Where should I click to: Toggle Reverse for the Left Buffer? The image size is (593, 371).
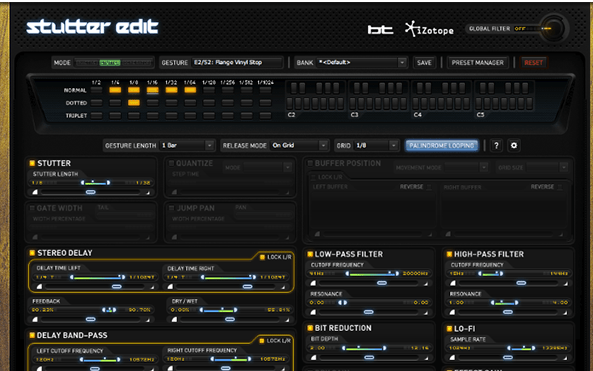tap(429, 186)
